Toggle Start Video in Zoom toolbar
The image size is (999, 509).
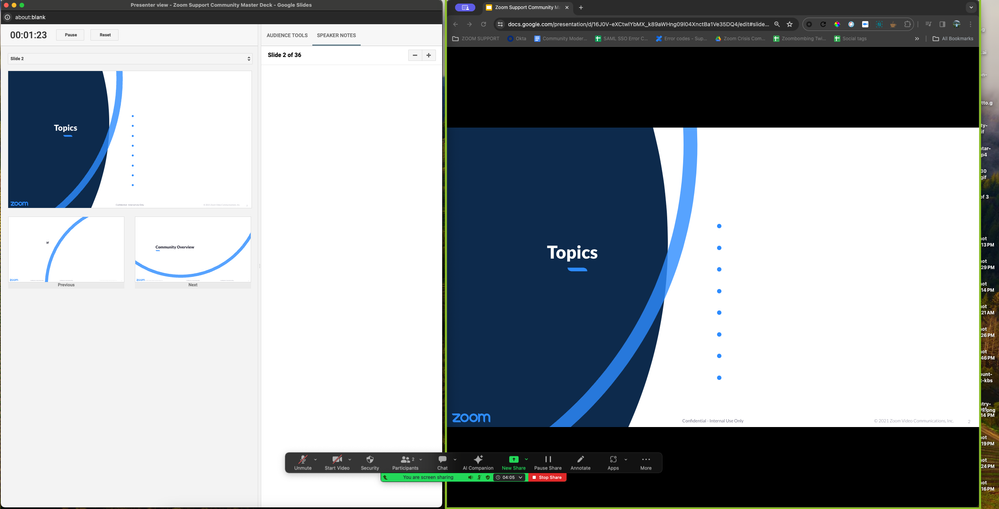click(x=337, y=460)
